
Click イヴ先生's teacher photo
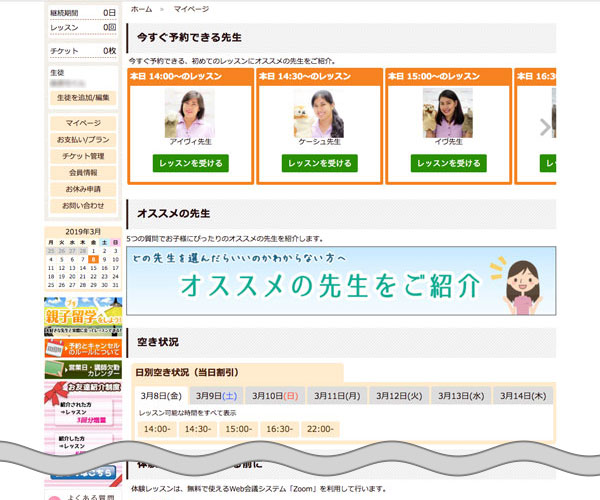[x=447, y=113]
